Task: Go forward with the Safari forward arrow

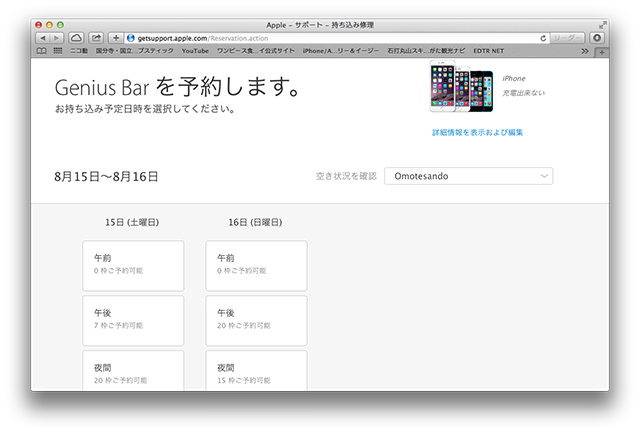Action: point(56,38)
